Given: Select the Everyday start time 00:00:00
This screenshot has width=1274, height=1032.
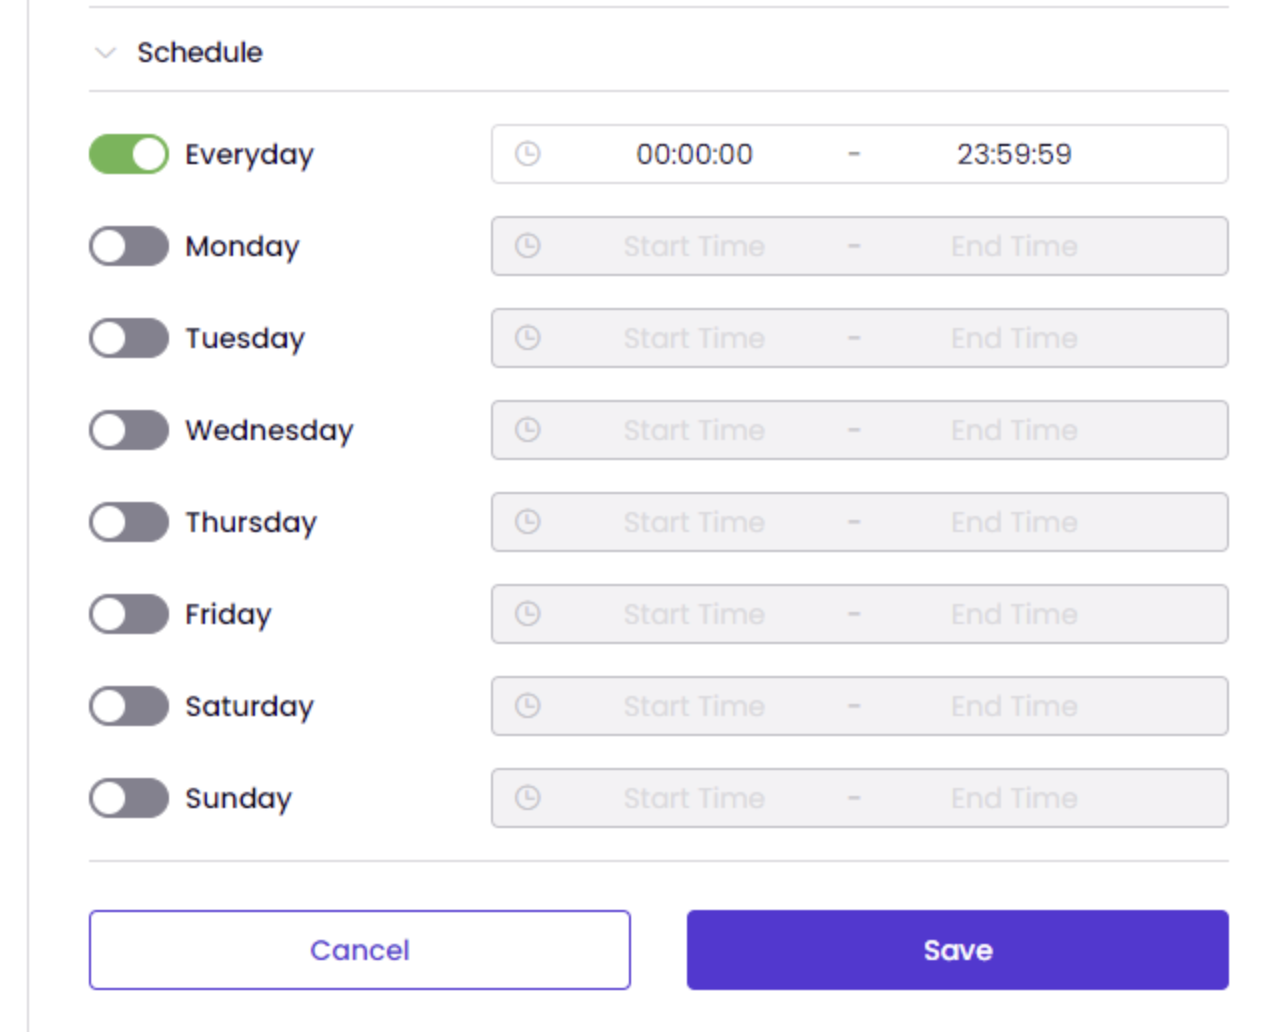Looking at the screenshot, I should (x=694, y=154).
